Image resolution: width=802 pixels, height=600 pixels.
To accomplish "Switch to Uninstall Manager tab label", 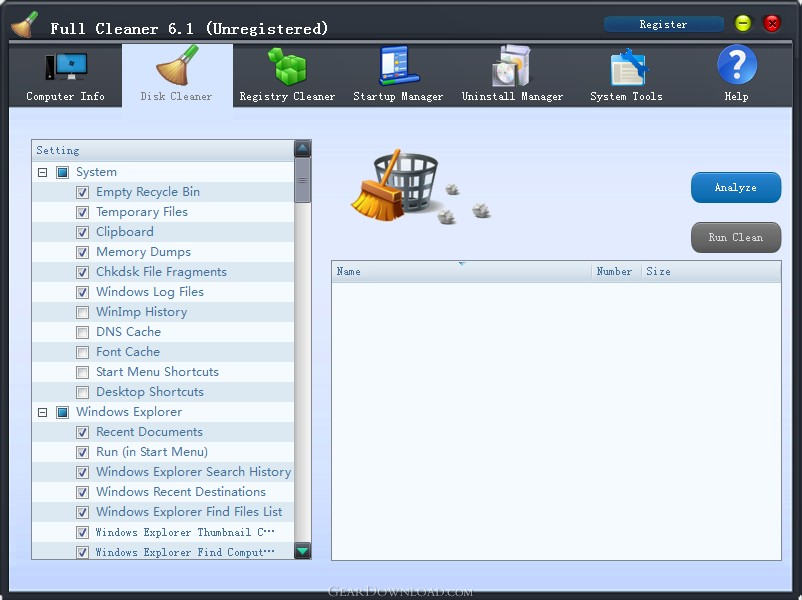I will tap(512, 96).
